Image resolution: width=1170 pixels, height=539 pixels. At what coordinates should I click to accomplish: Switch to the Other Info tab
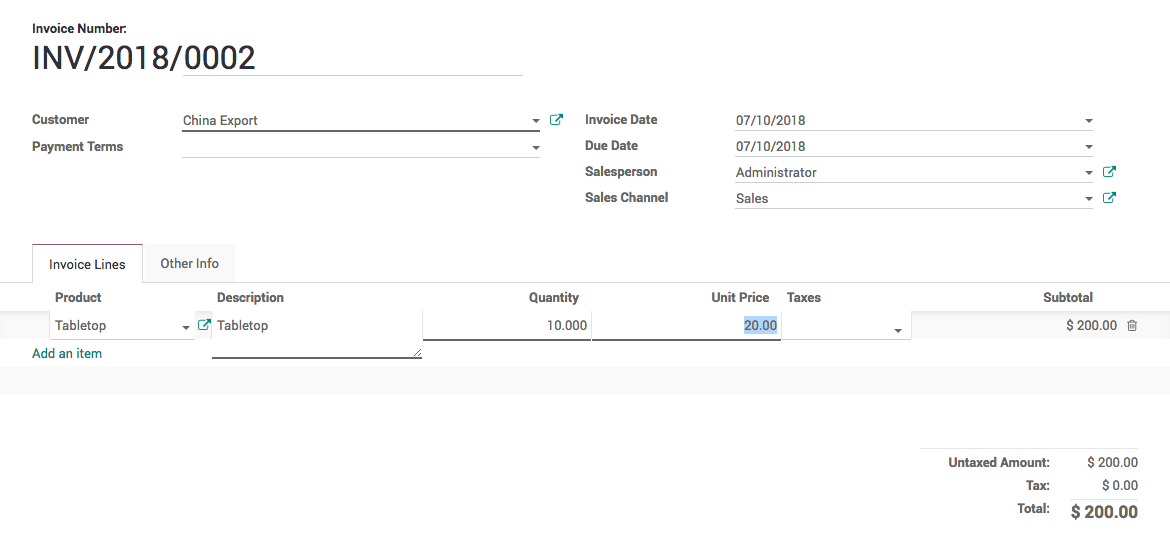(x=189, y=263)
